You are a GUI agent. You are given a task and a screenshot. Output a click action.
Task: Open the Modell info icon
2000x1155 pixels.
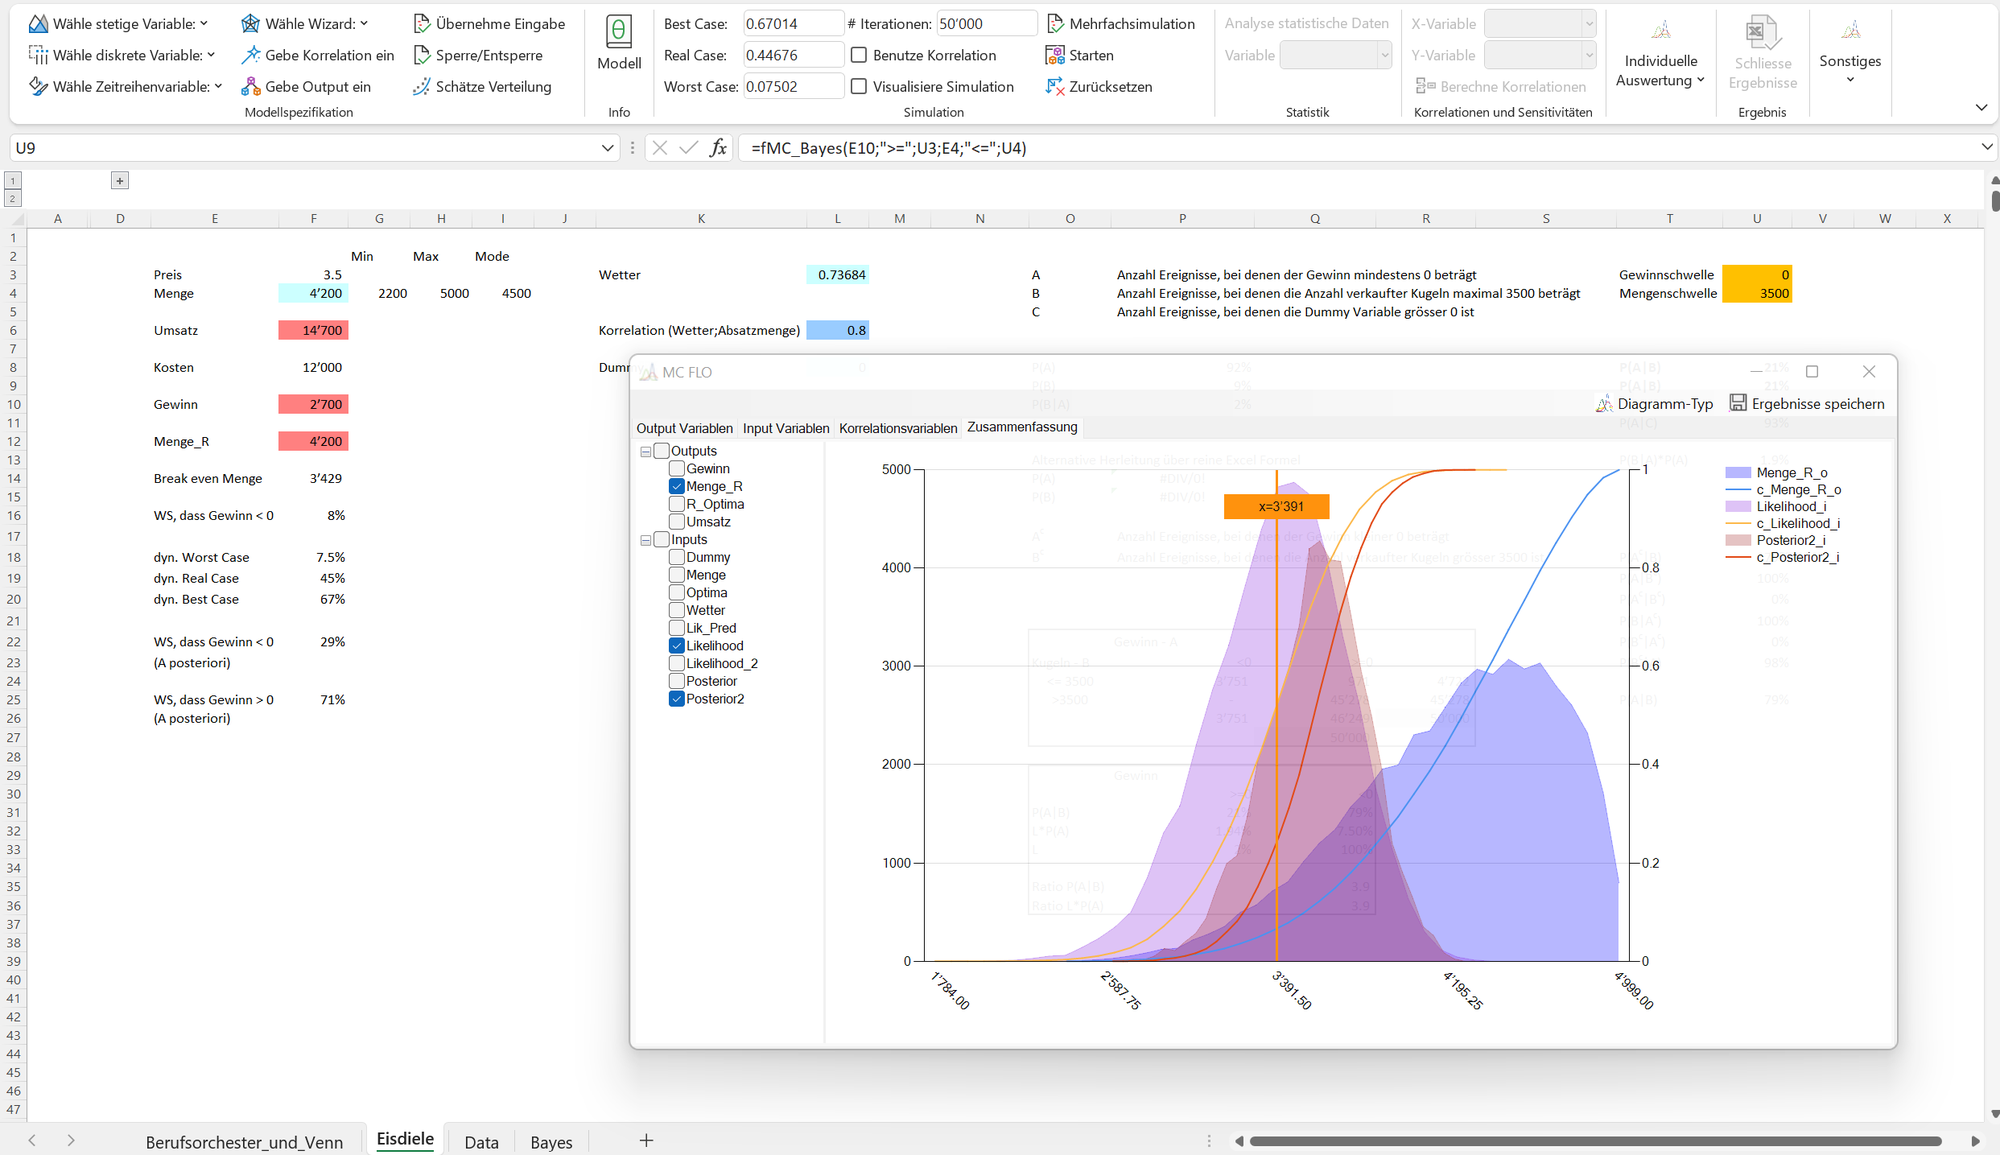(619, 31)
